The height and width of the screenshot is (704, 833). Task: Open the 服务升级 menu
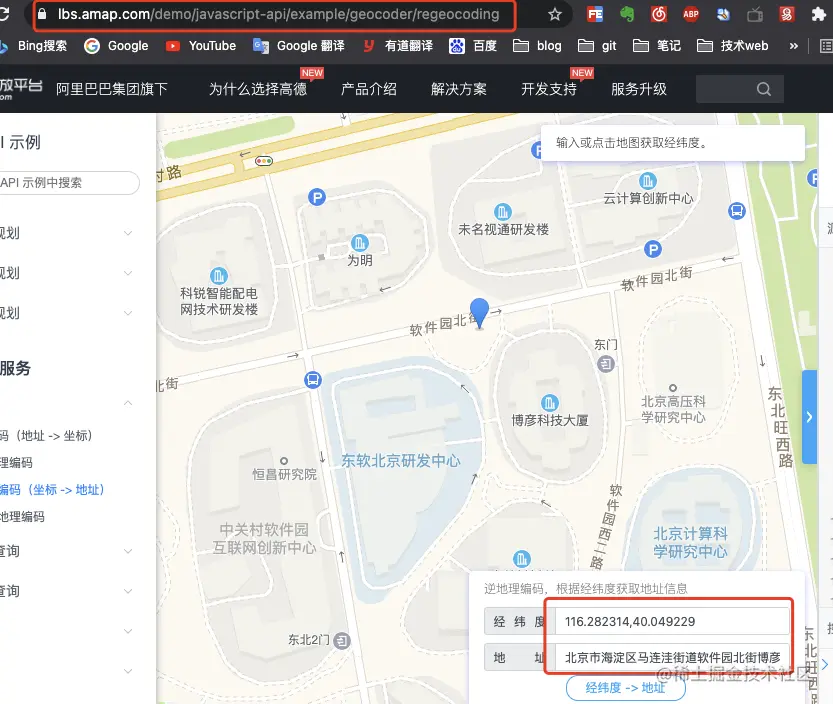point(639,89)
